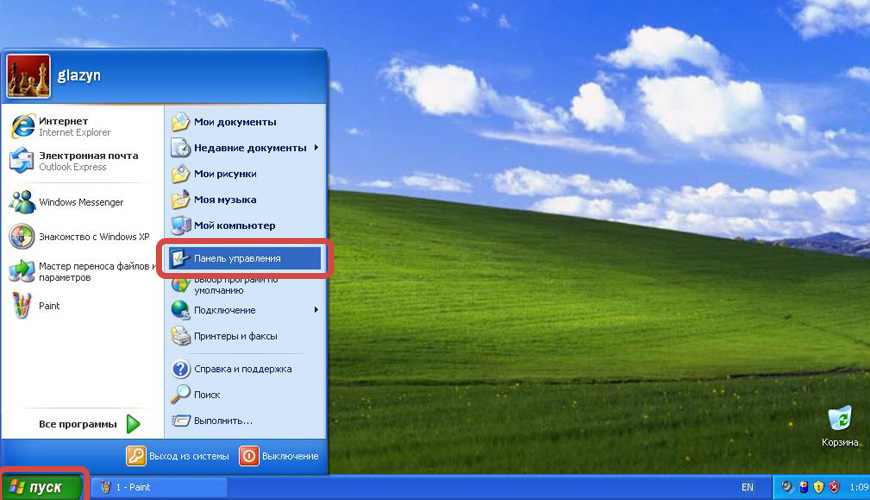Expand the Недавние документы submenu arrow

click(316, 148)
